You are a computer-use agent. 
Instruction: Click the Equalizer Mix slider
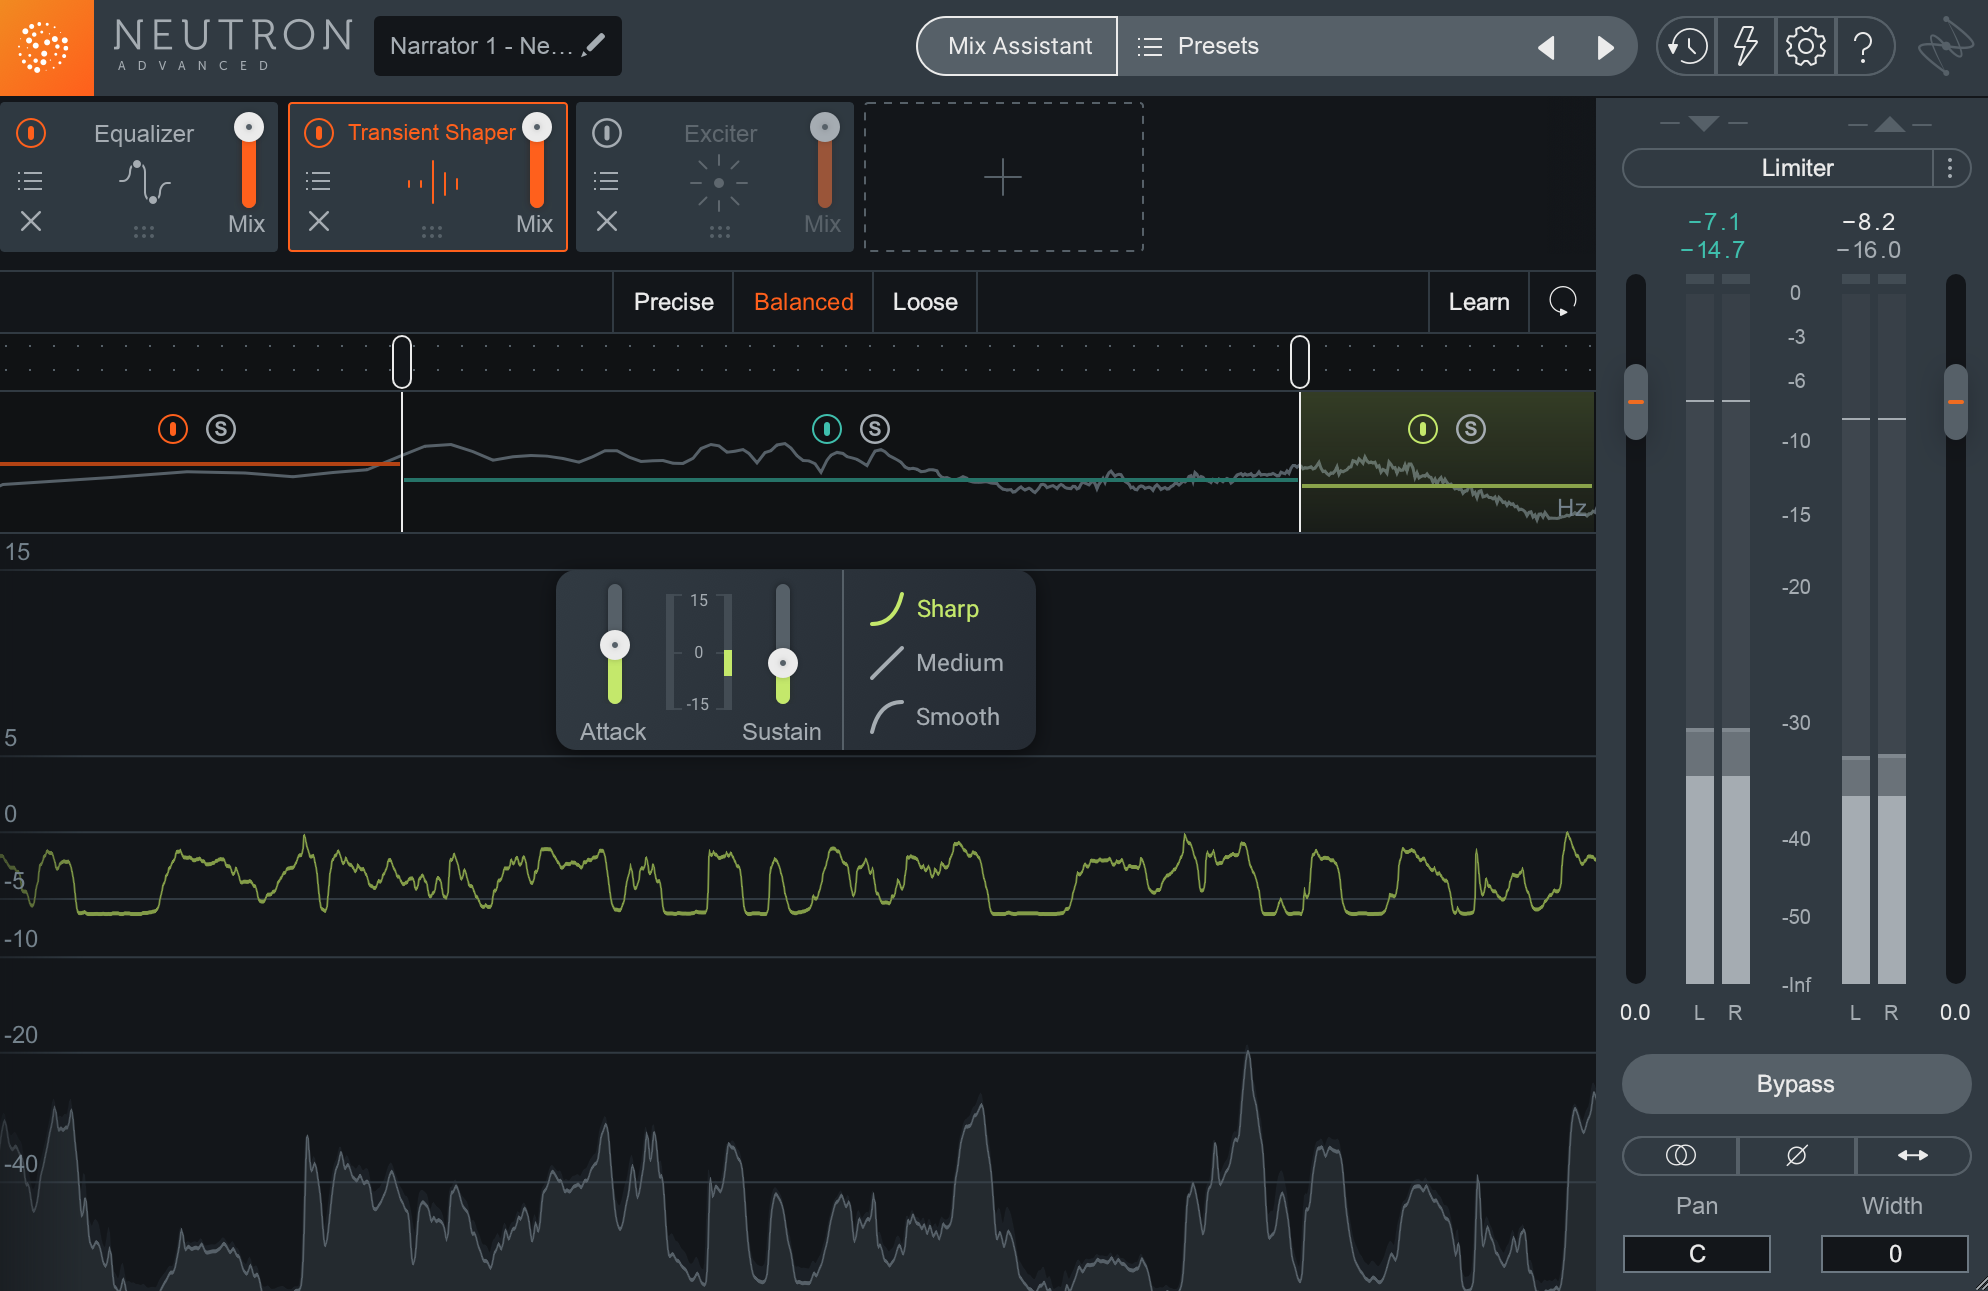pyautogui.click(x=249, y=160)
